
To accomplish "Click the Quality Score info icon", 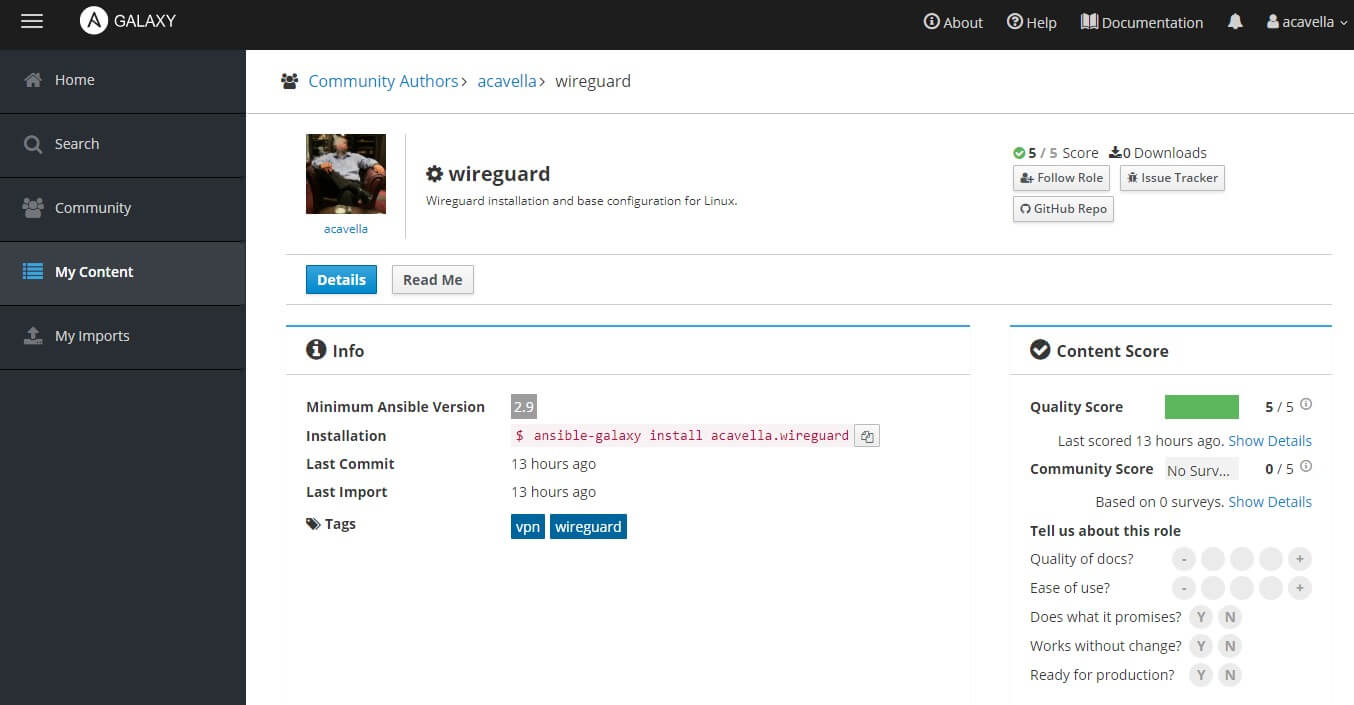I will (1306, 405).
